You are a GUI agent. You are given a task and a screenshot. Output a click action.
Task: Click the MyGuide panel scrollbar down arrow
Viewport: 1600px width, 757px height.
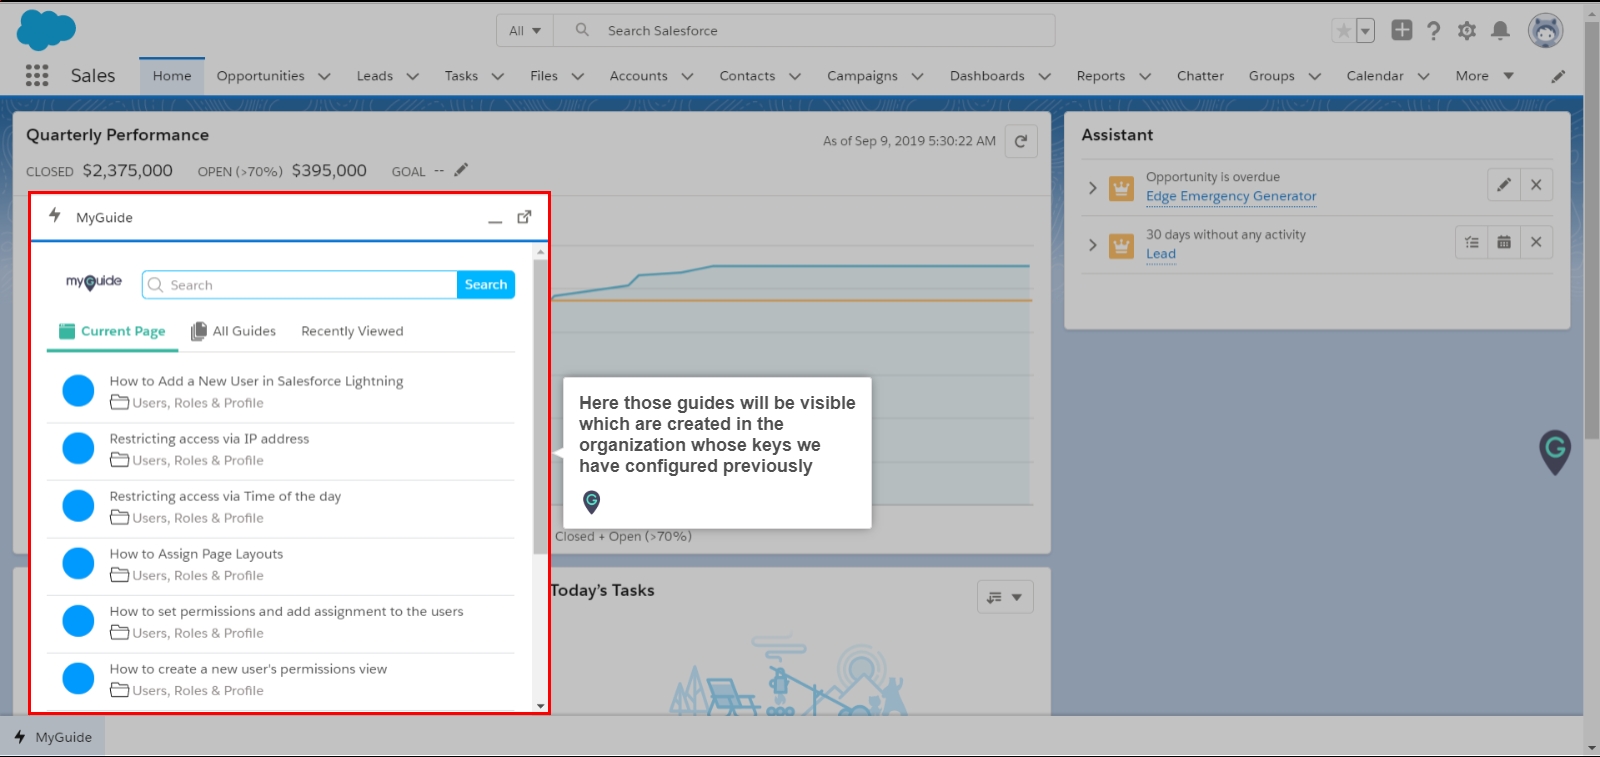click(541, 706)
